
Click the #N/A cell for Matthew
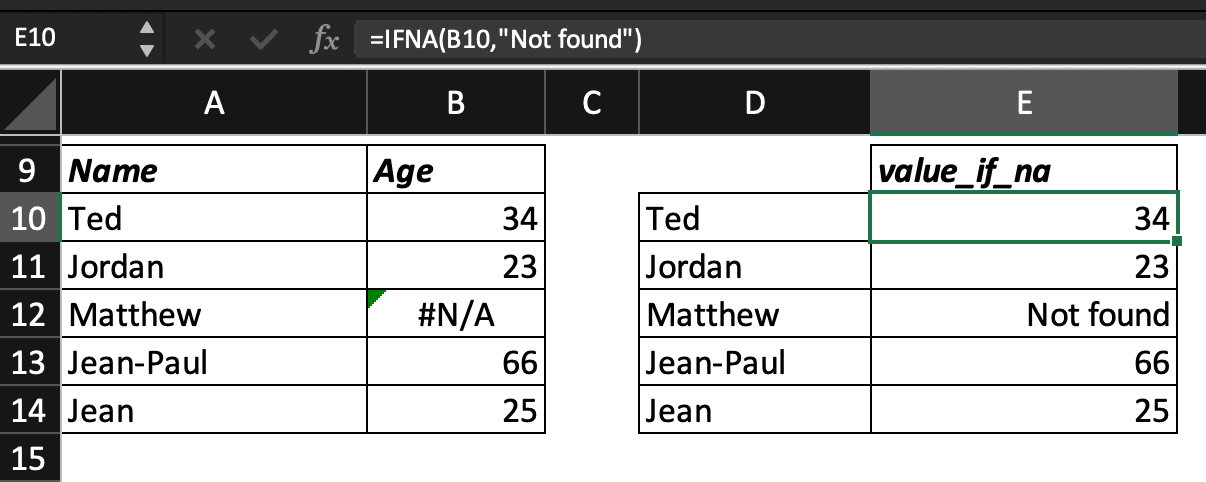click(x=456, y=315)
